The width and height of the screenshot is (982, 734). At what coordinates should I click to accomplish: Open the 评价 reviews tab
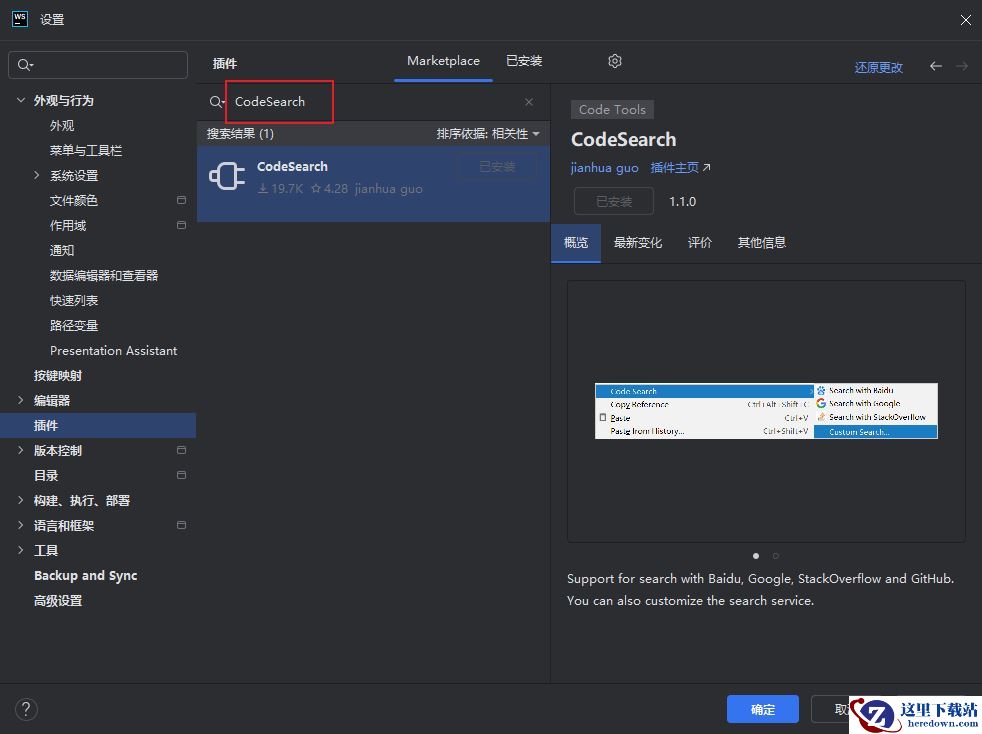point(700,242)
